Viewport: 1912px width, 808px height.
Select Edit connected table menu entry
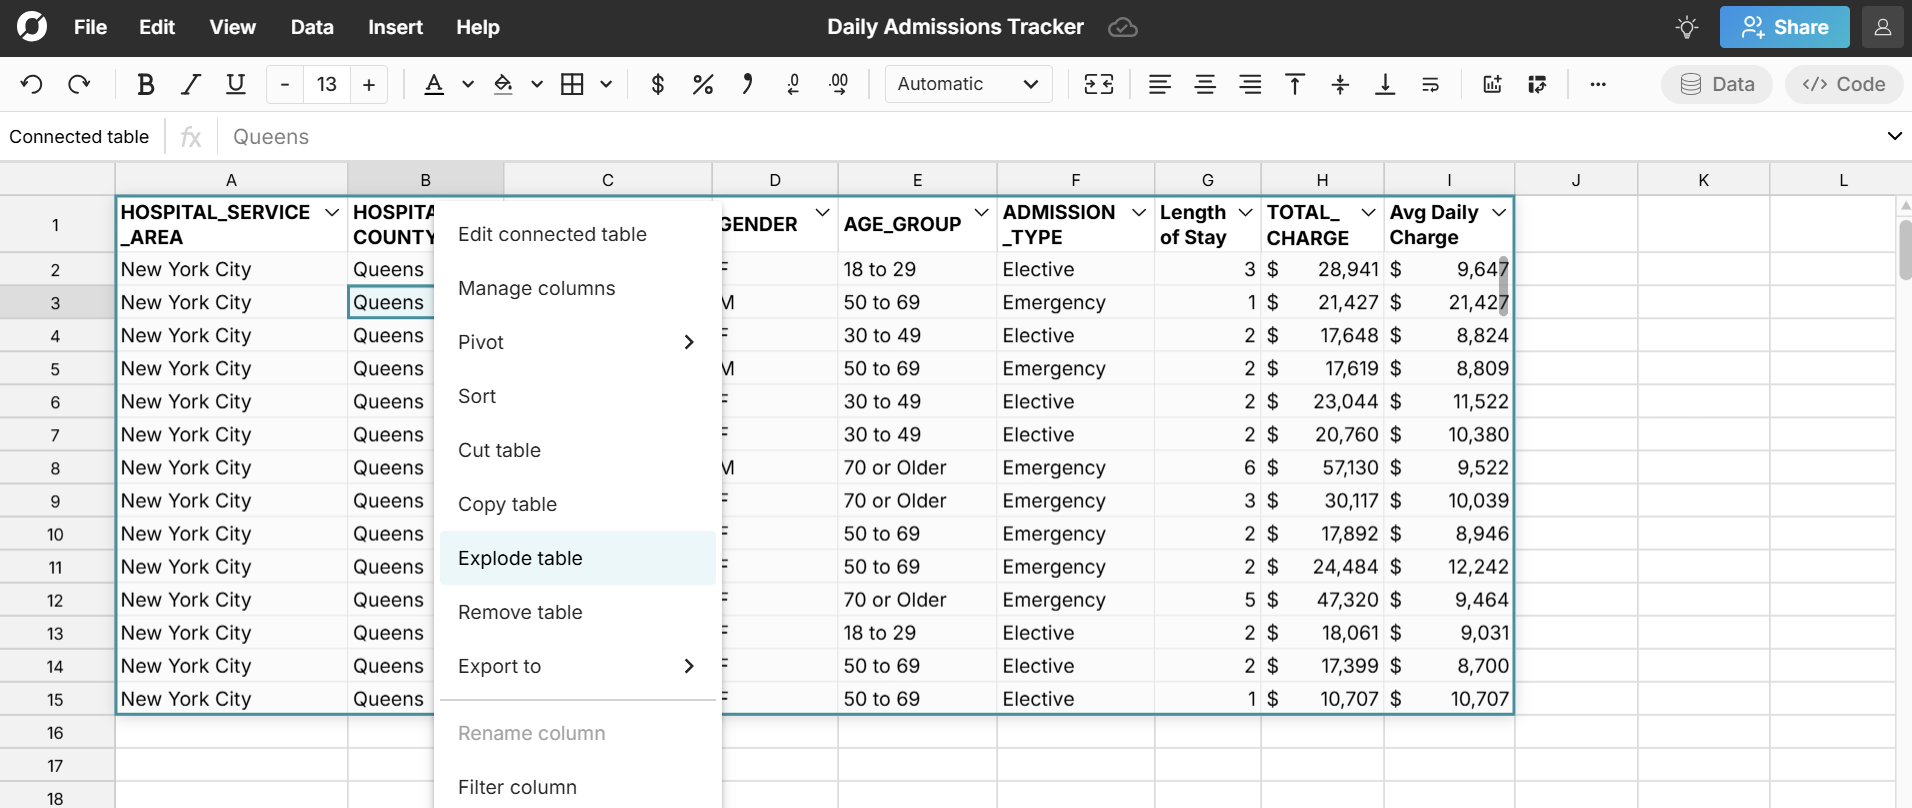click(577, 234)
